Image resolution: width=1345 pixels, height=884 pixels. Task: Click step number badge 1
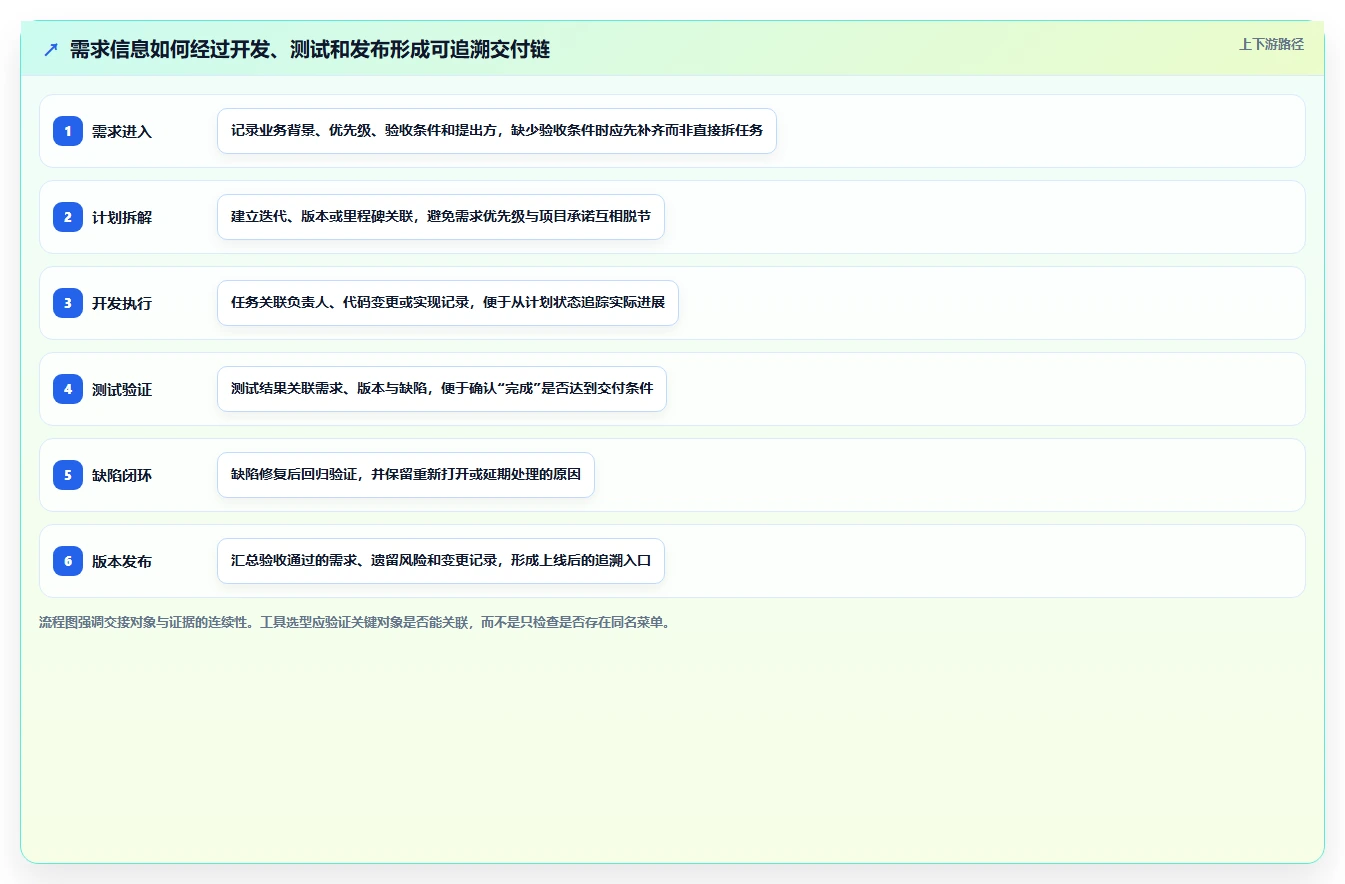click(68, 130)
